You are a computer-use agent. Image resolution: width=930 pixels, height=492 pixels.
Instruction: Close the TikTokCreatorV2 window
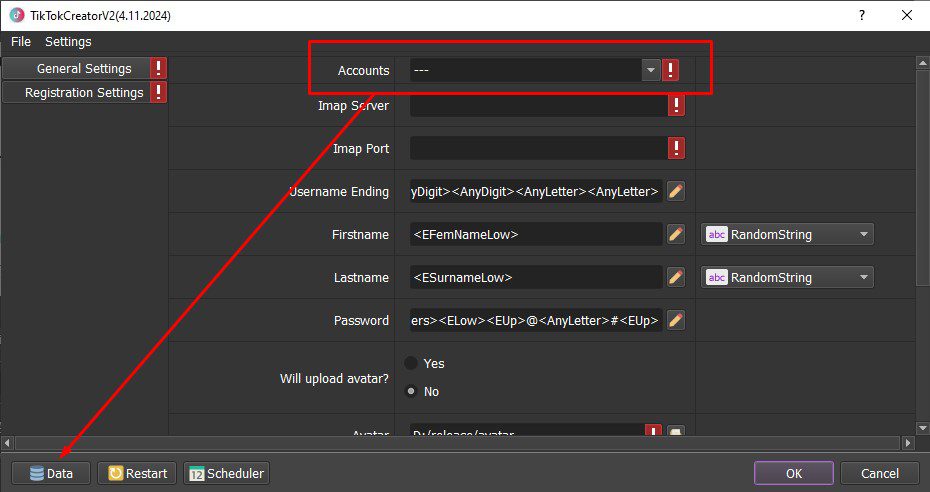pos(906,15)
